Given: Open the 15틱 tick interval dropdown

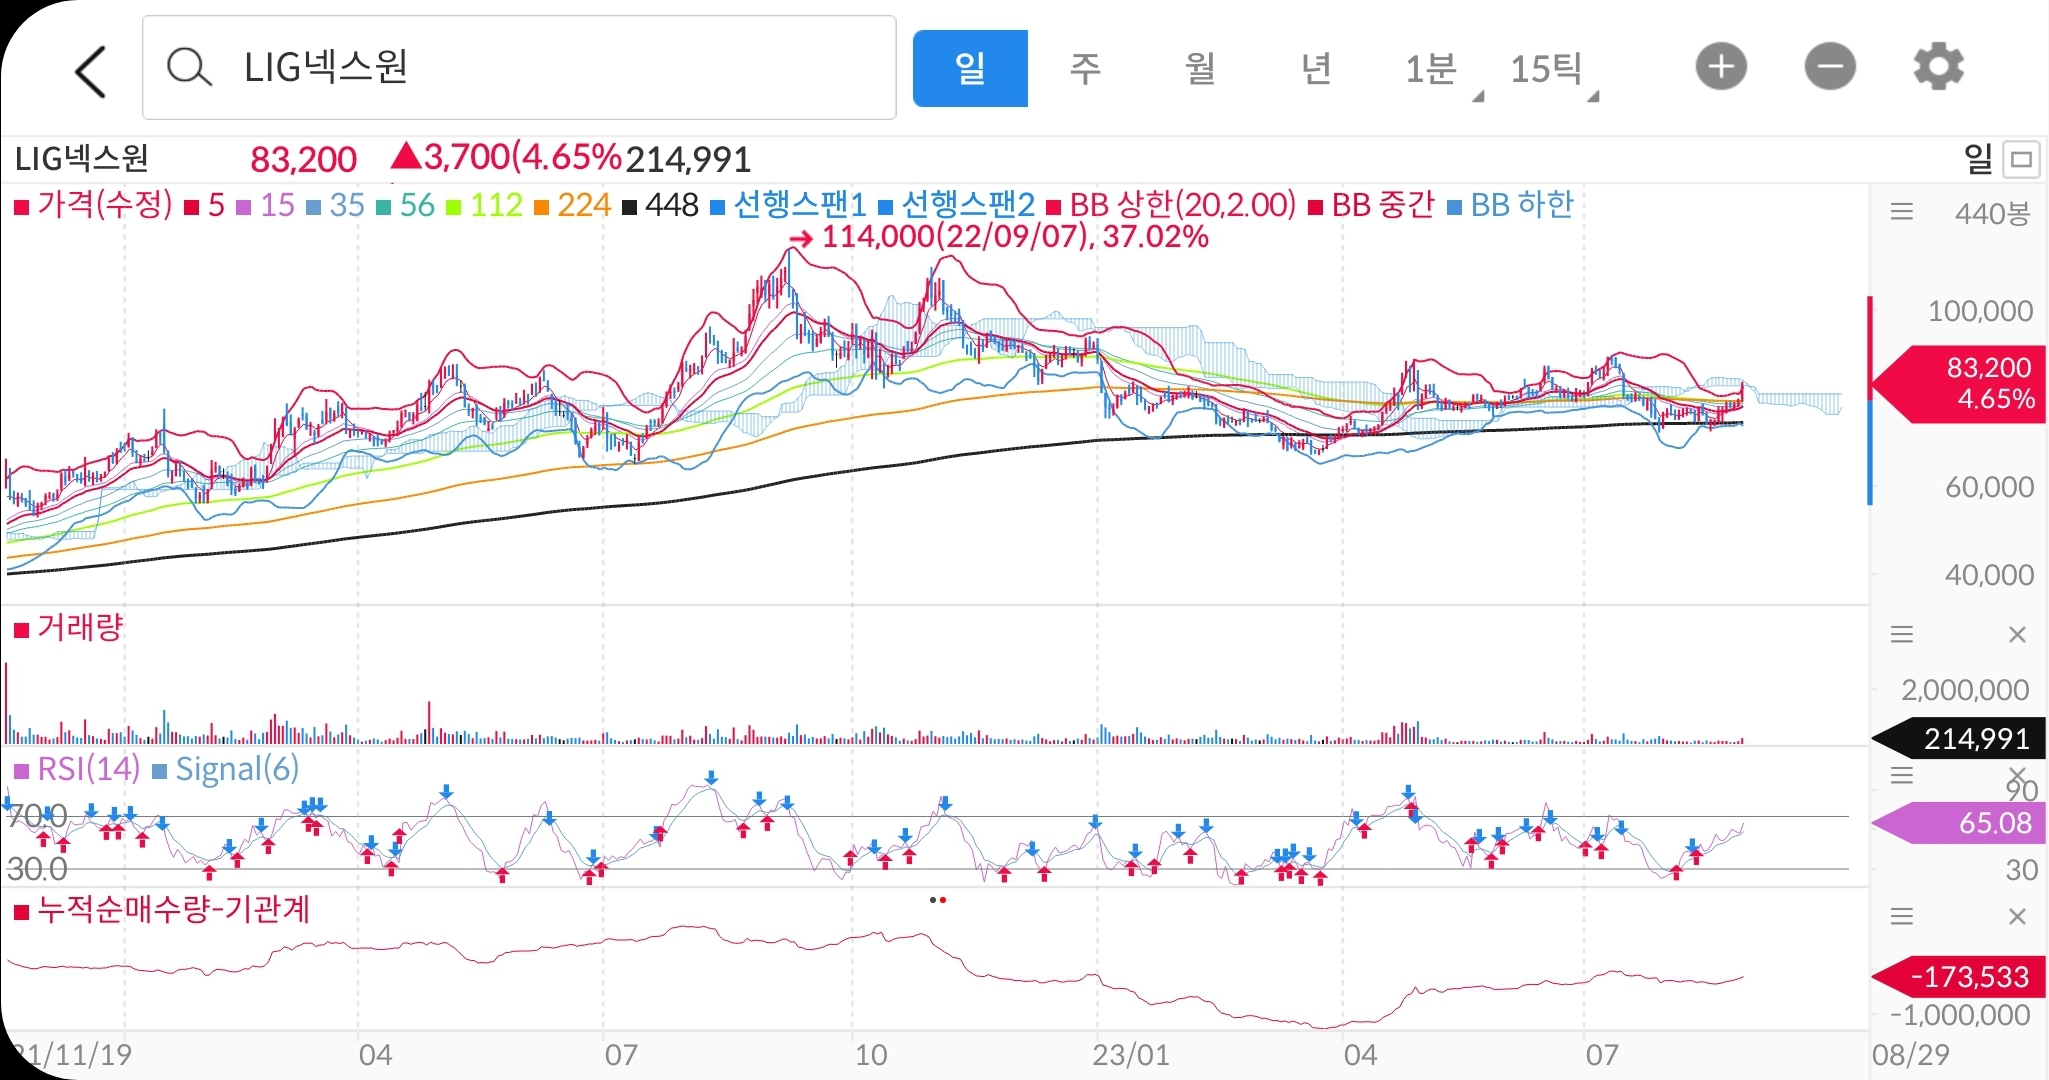Looking at the screenshot, I should [1553, 70].
